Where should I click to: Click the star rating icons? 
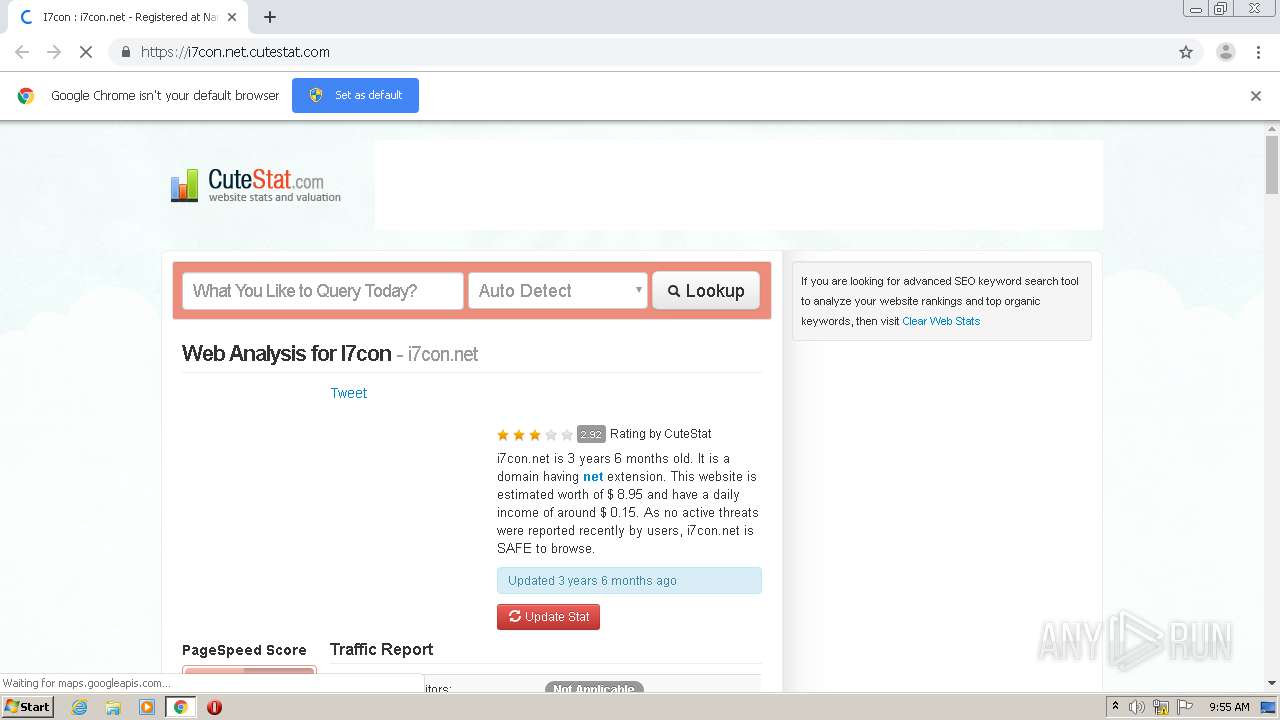[x=535, y=435]
